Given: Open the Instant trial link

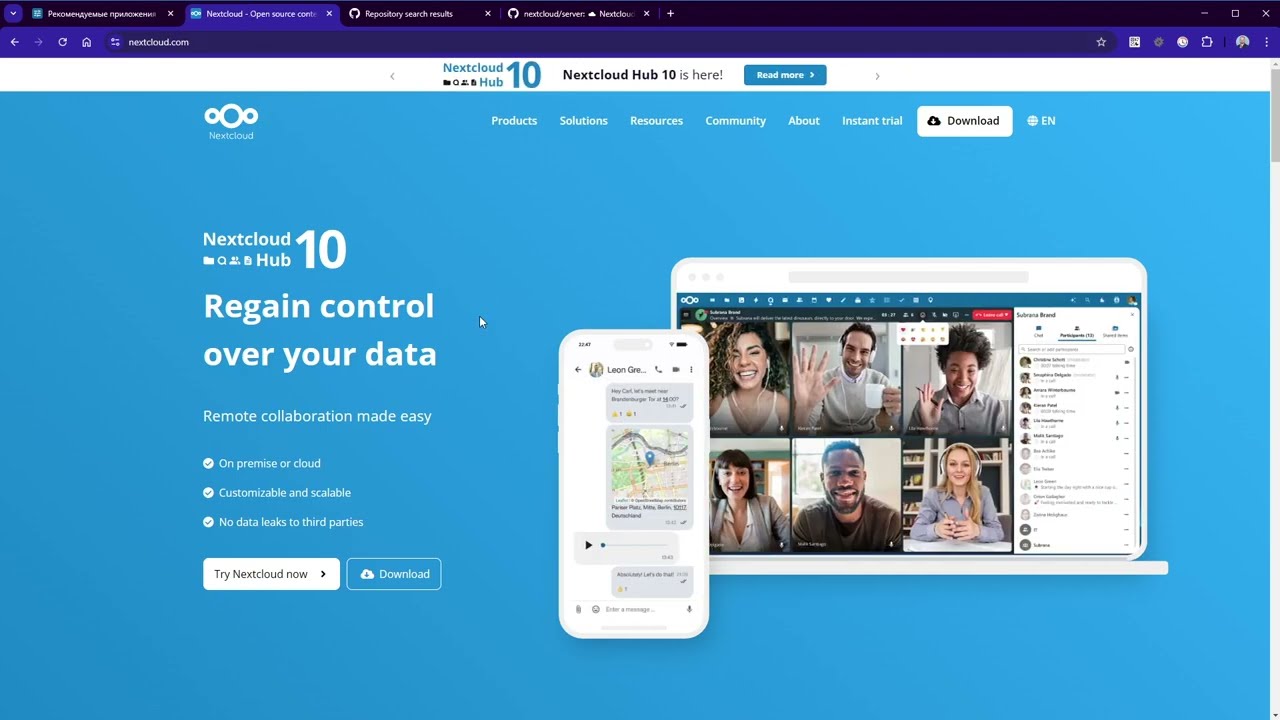Looking at the screenshot, I should tap(872, 121).
